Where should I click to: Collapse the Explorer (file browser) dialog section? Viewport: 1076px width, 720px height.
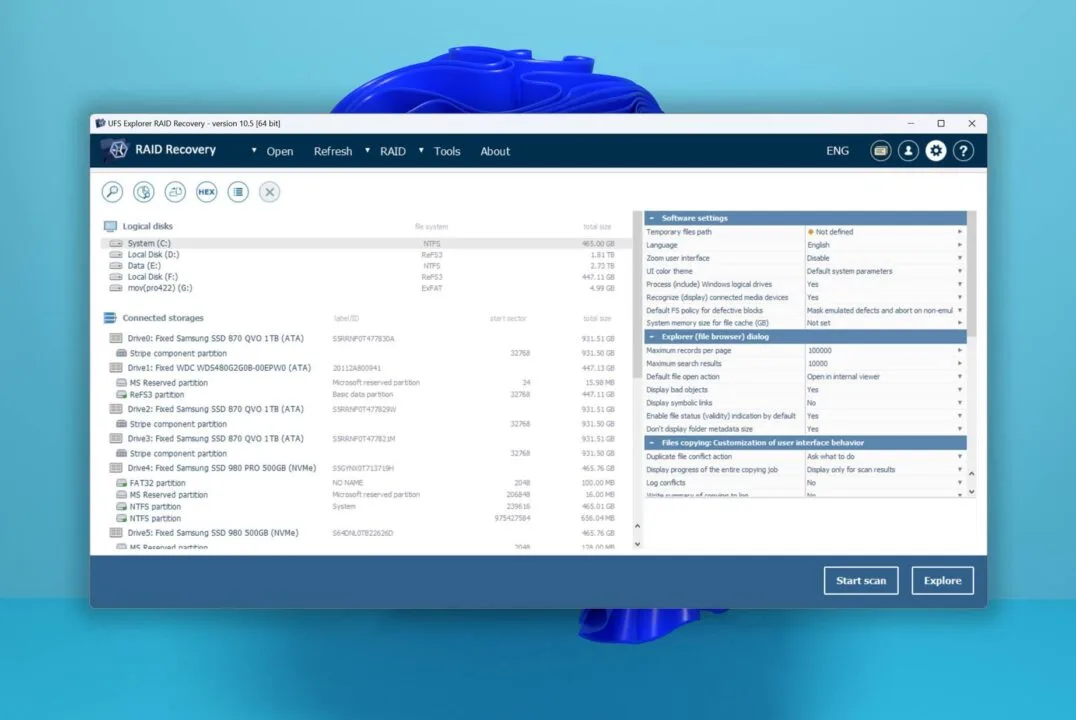pyautogui.click(x=652, y=337)
